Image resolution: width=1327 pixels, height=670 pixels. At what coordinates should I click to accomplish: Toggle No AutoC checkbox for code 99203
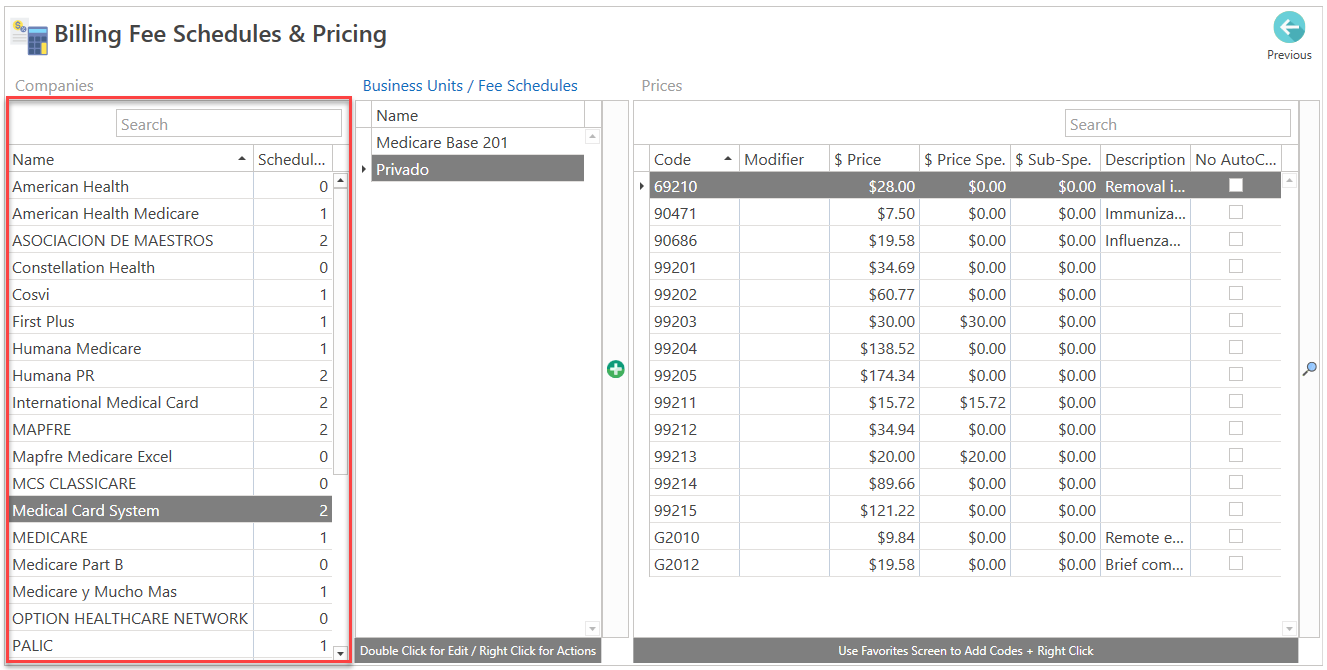click(1236, 320)
